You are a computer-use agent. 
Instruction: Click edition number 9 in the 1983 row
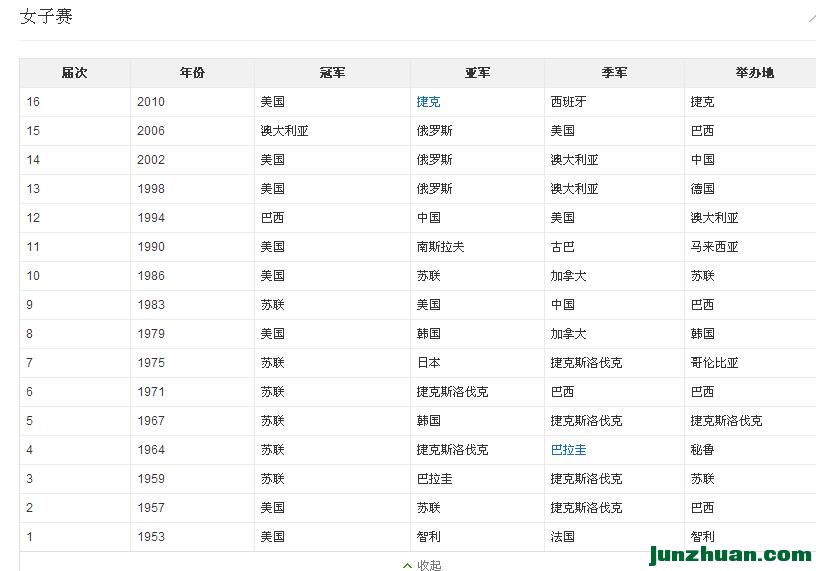30,304
